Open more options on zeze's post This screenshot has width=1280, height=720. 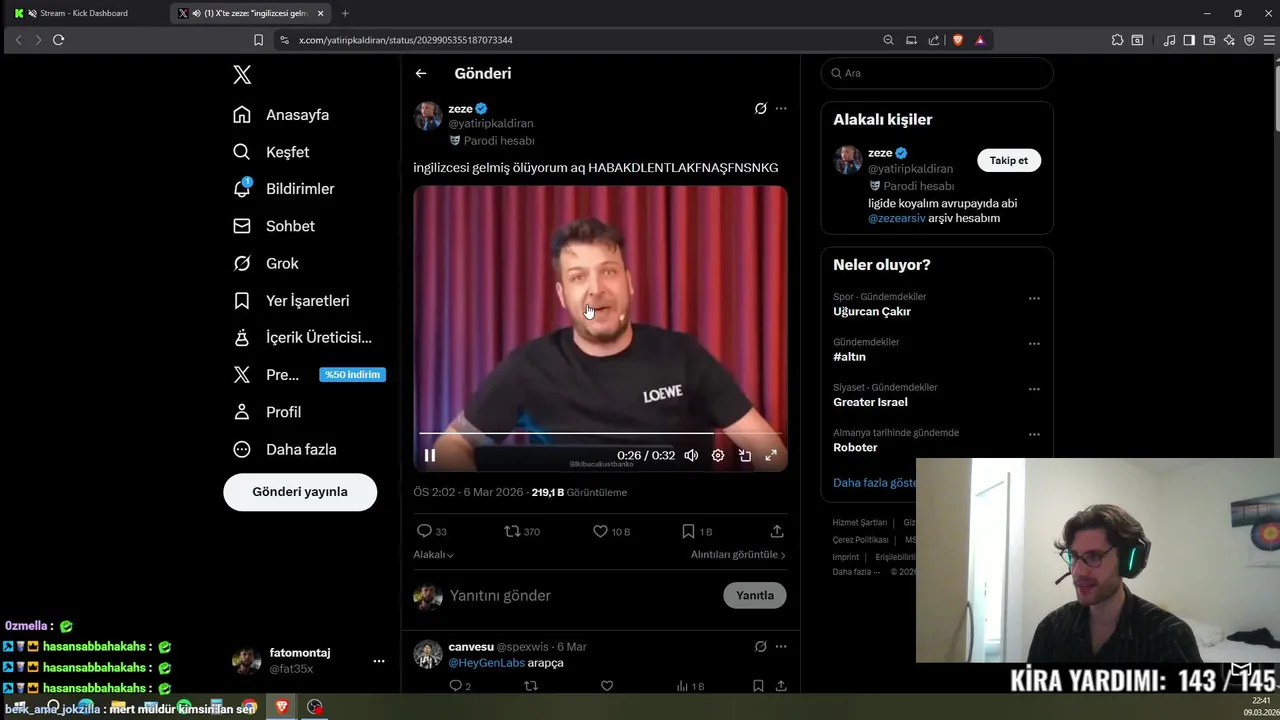[x=781, y=108]
